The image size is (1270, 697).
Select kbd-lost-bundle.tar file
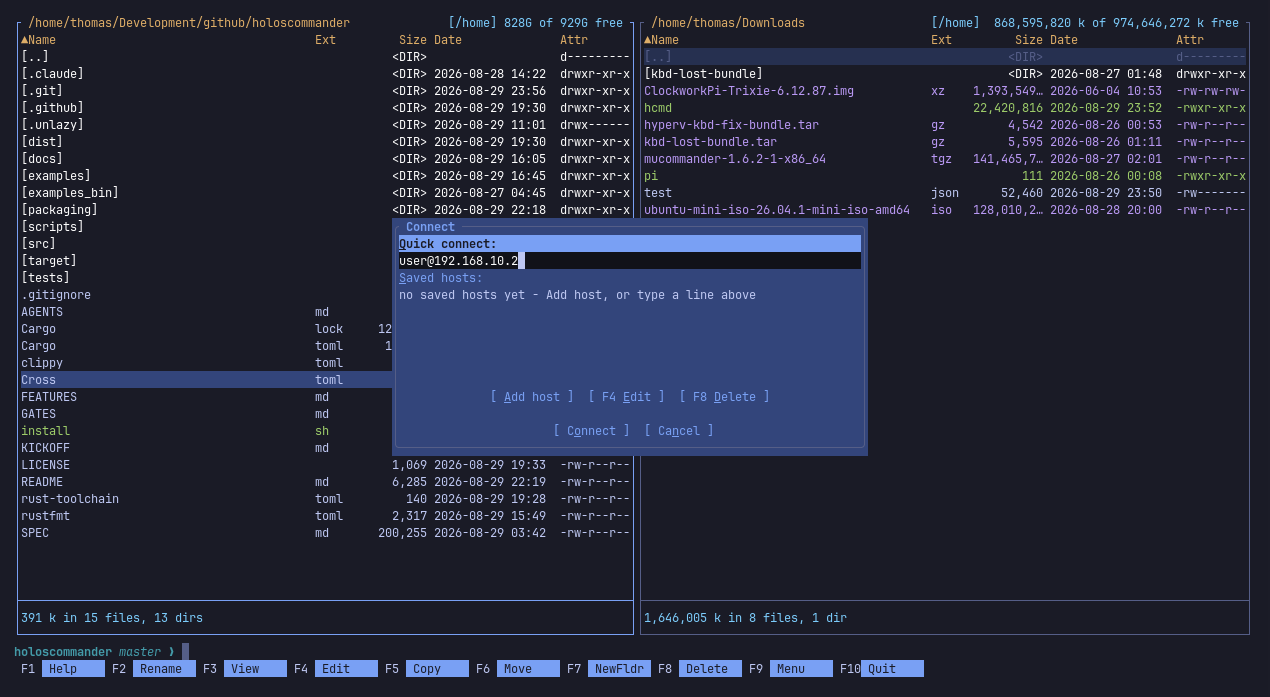(945, 142)
